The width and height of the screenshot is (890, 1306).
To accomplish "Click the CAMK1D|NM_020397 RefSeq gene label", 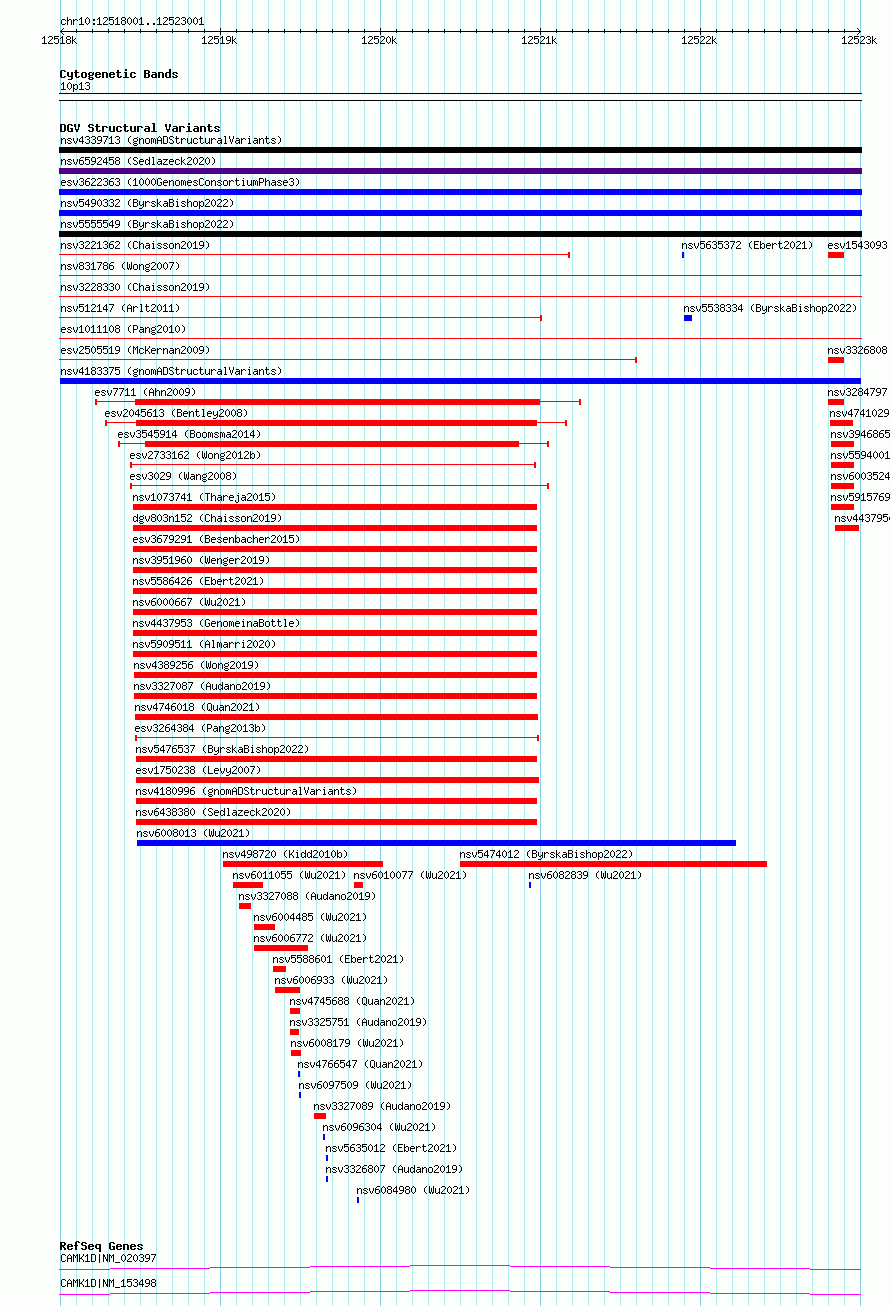I will click(x=108, y=1258).
